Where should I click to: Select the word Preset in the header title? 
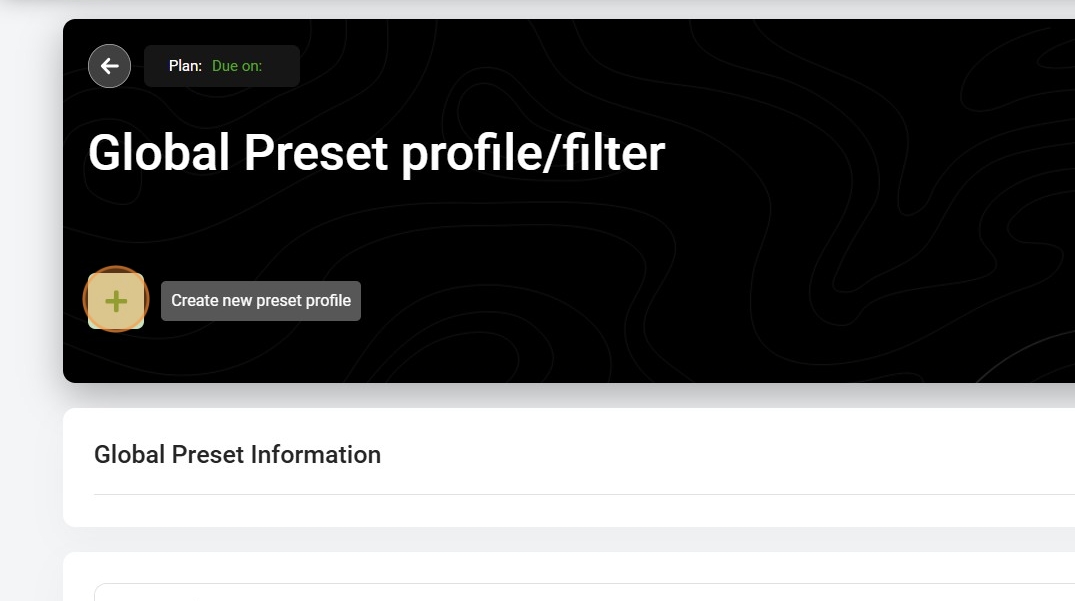pos(316,153)
